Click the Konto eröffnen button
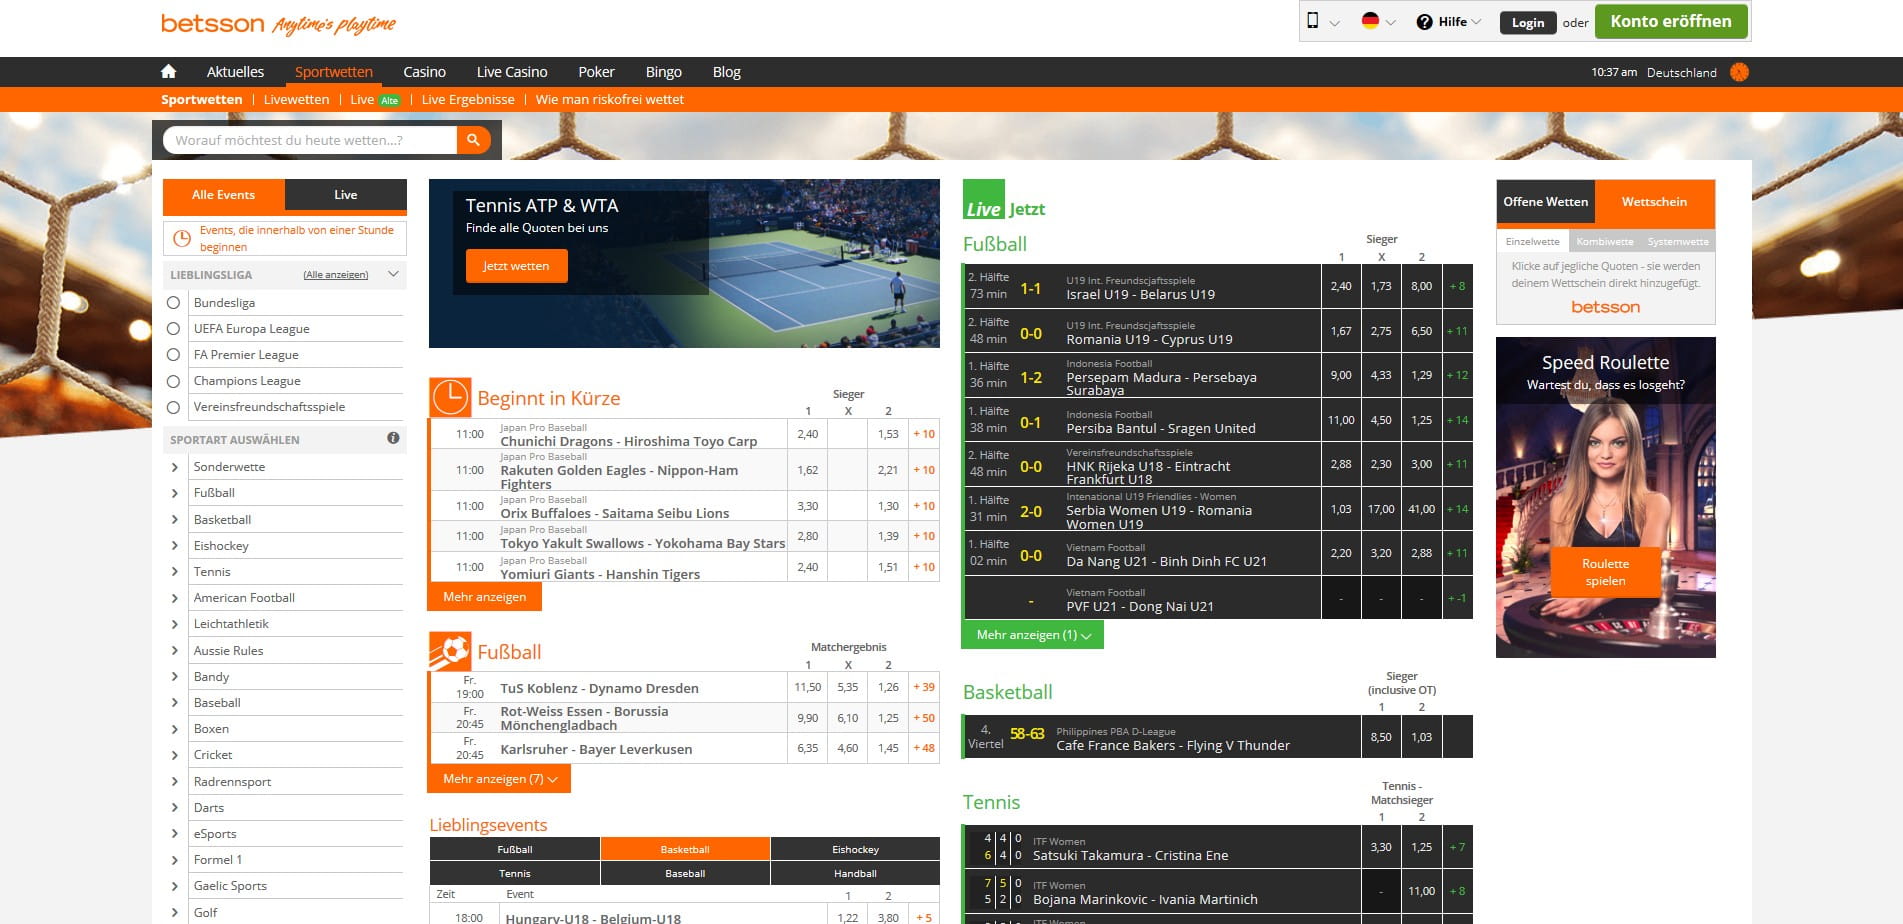Viewport: 1903px width, 924px height. pyautogui.click(x=1671, y=21)
